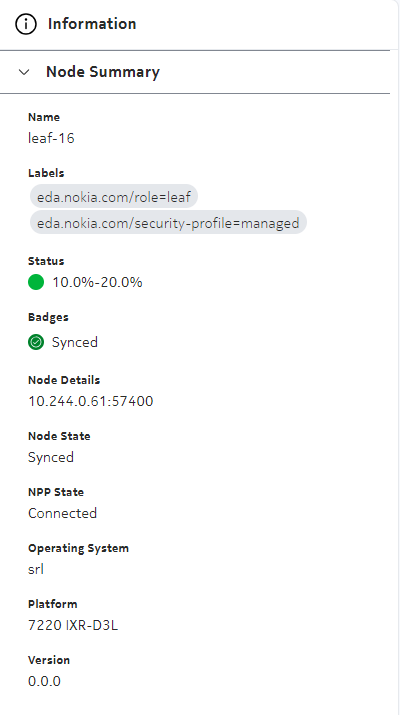Image resolution: width=400 pixels, height=715 pixels.
Task: Click the Node State value Synced
Action: pyautogui.click(x=51, y=457)
